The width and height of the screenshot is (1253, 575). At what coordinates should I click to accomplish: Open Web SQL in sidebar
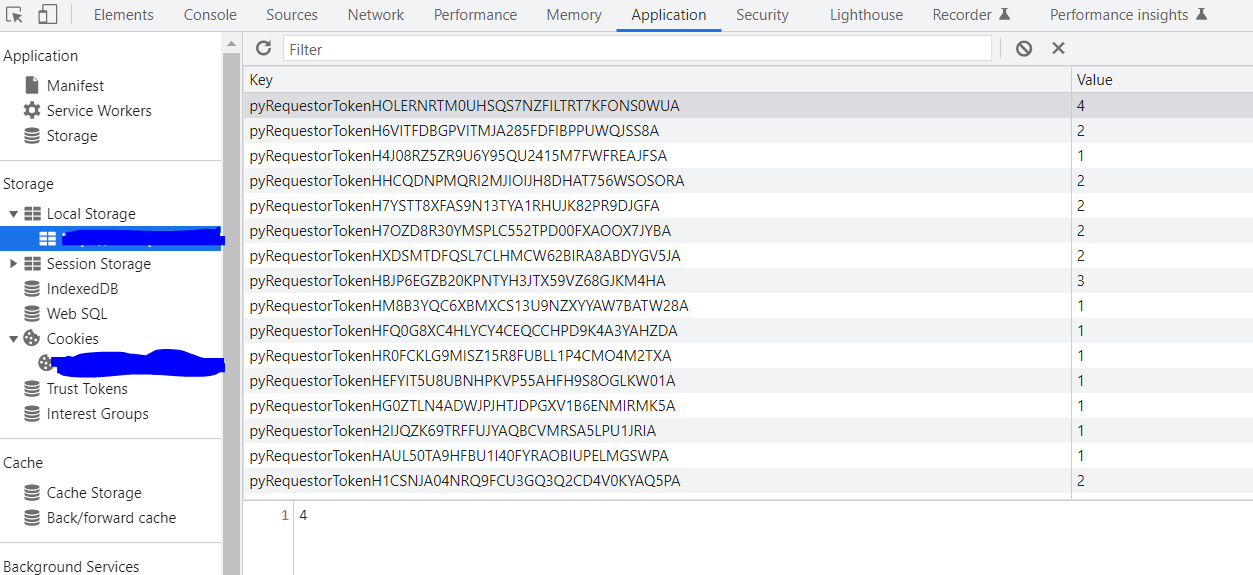[77, 313]
